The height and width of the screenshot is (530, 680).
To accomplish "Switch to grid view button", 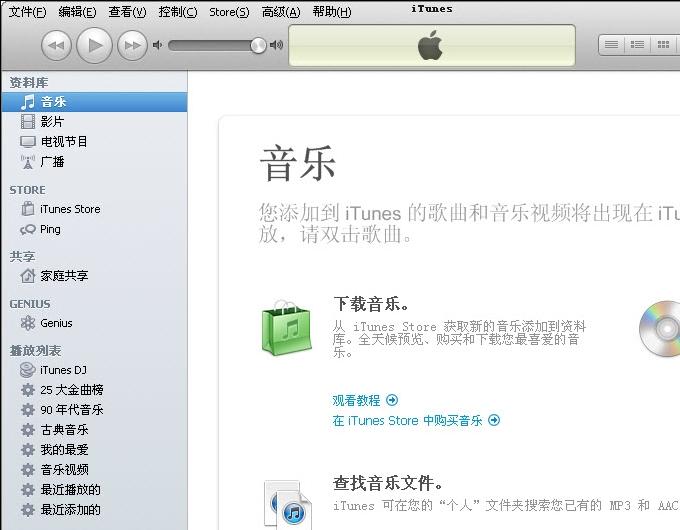I will [x=662, y=45].
